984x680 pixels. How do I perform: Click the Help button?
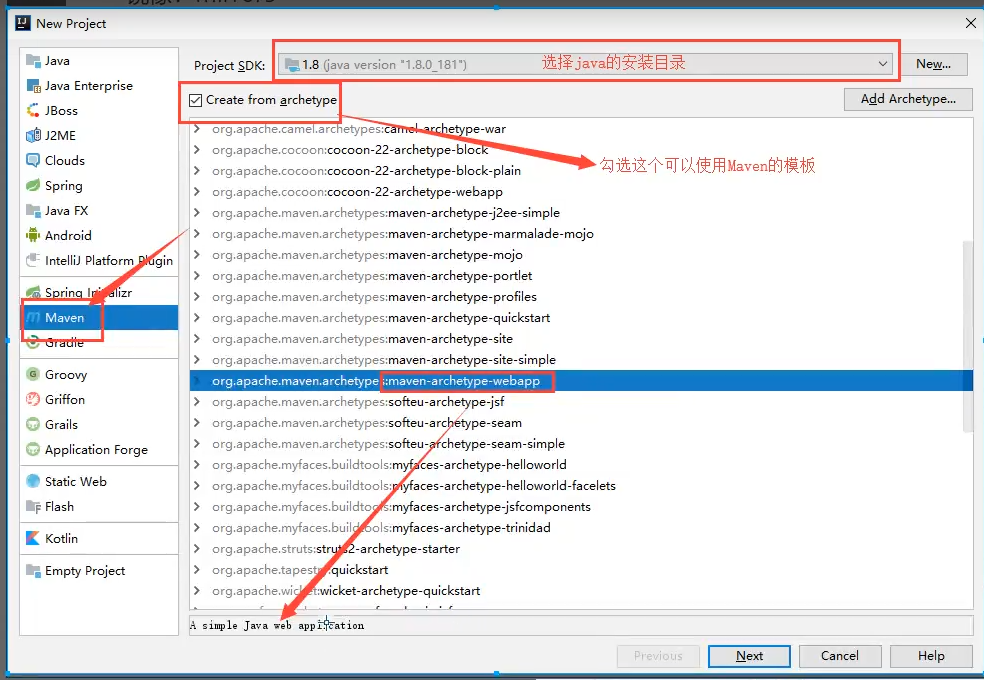click(931, 656)
